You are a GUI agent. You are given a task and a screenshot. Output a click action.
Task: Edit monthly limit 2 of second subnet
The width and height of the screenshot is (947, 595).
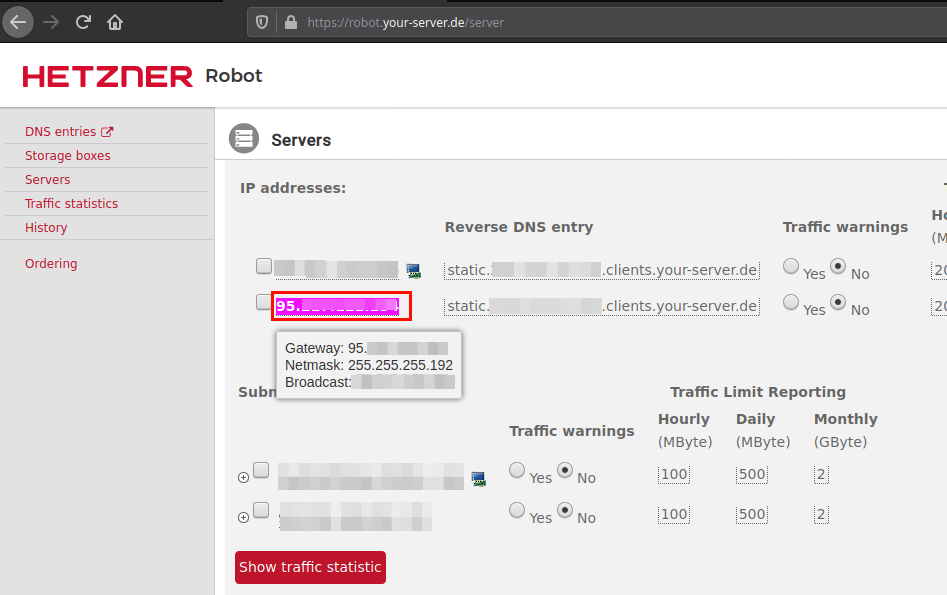pos(821,514)
